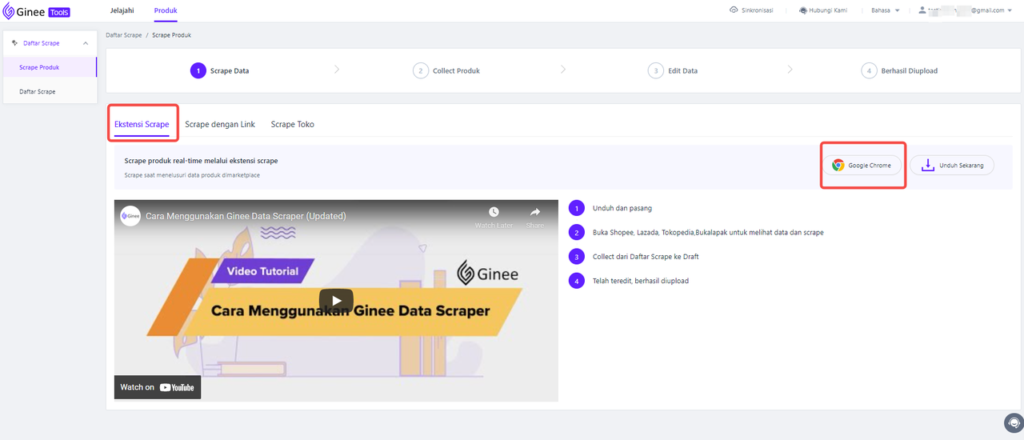Click the Ginee Tools logo
The width and height of the screenshot is (1024, 440).
(37, 11)
